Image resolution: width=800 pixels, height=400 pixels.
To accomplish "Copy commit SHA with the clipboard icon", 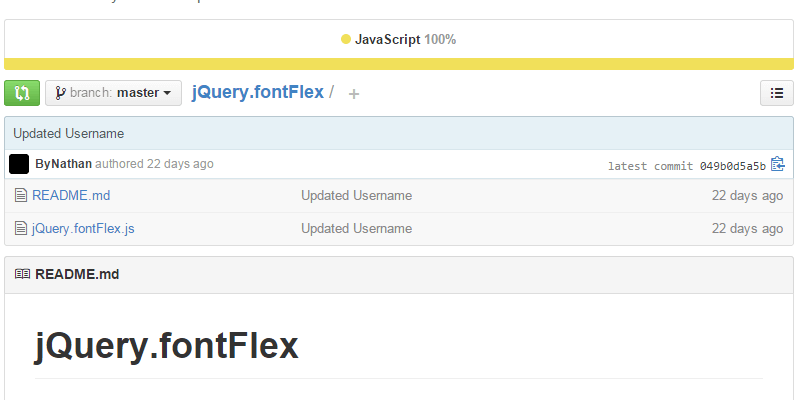I will coord(778,164).
